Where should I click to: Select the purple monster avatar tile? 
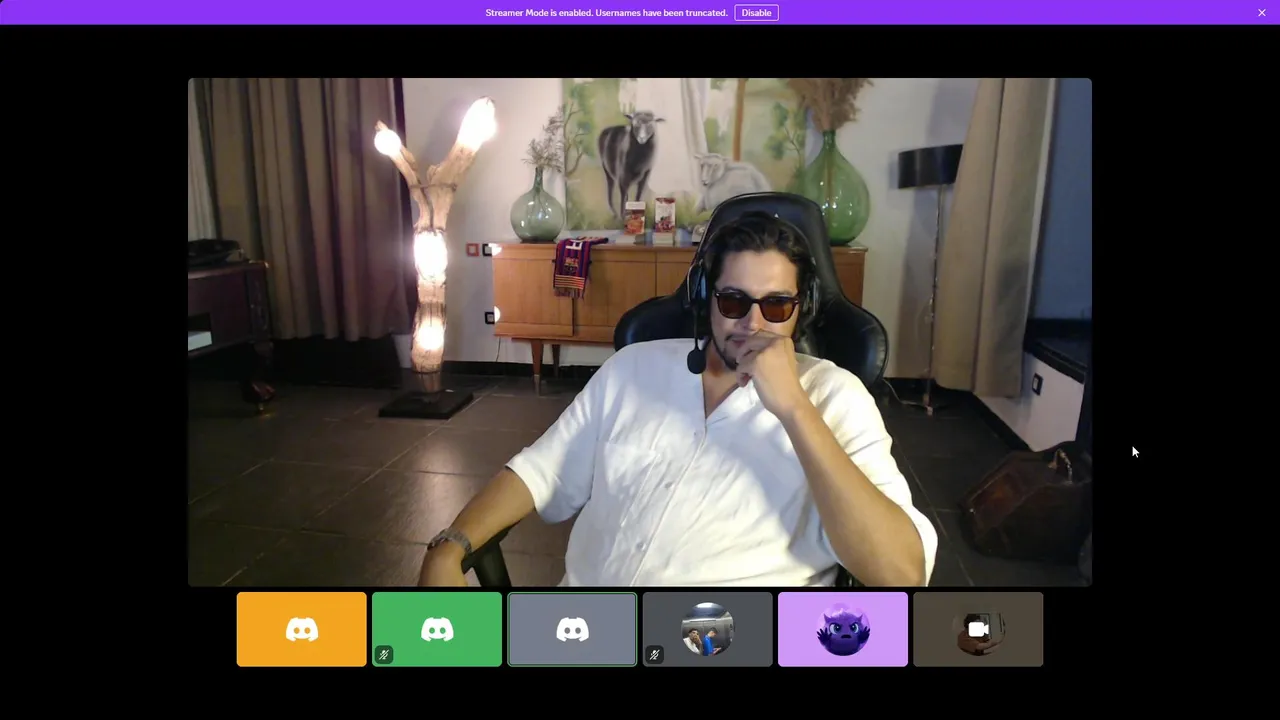point(843,629)
